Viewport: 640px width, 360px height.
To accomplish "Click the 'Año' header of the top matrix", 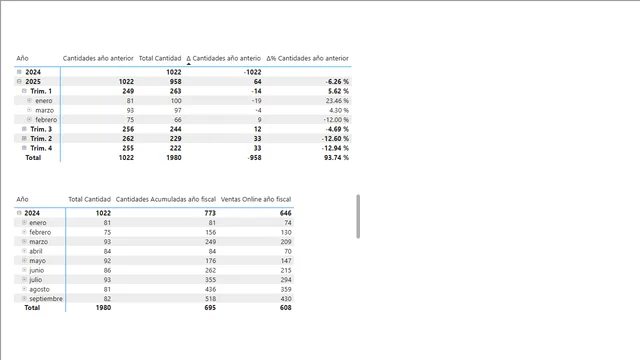I will pos(22,58).
